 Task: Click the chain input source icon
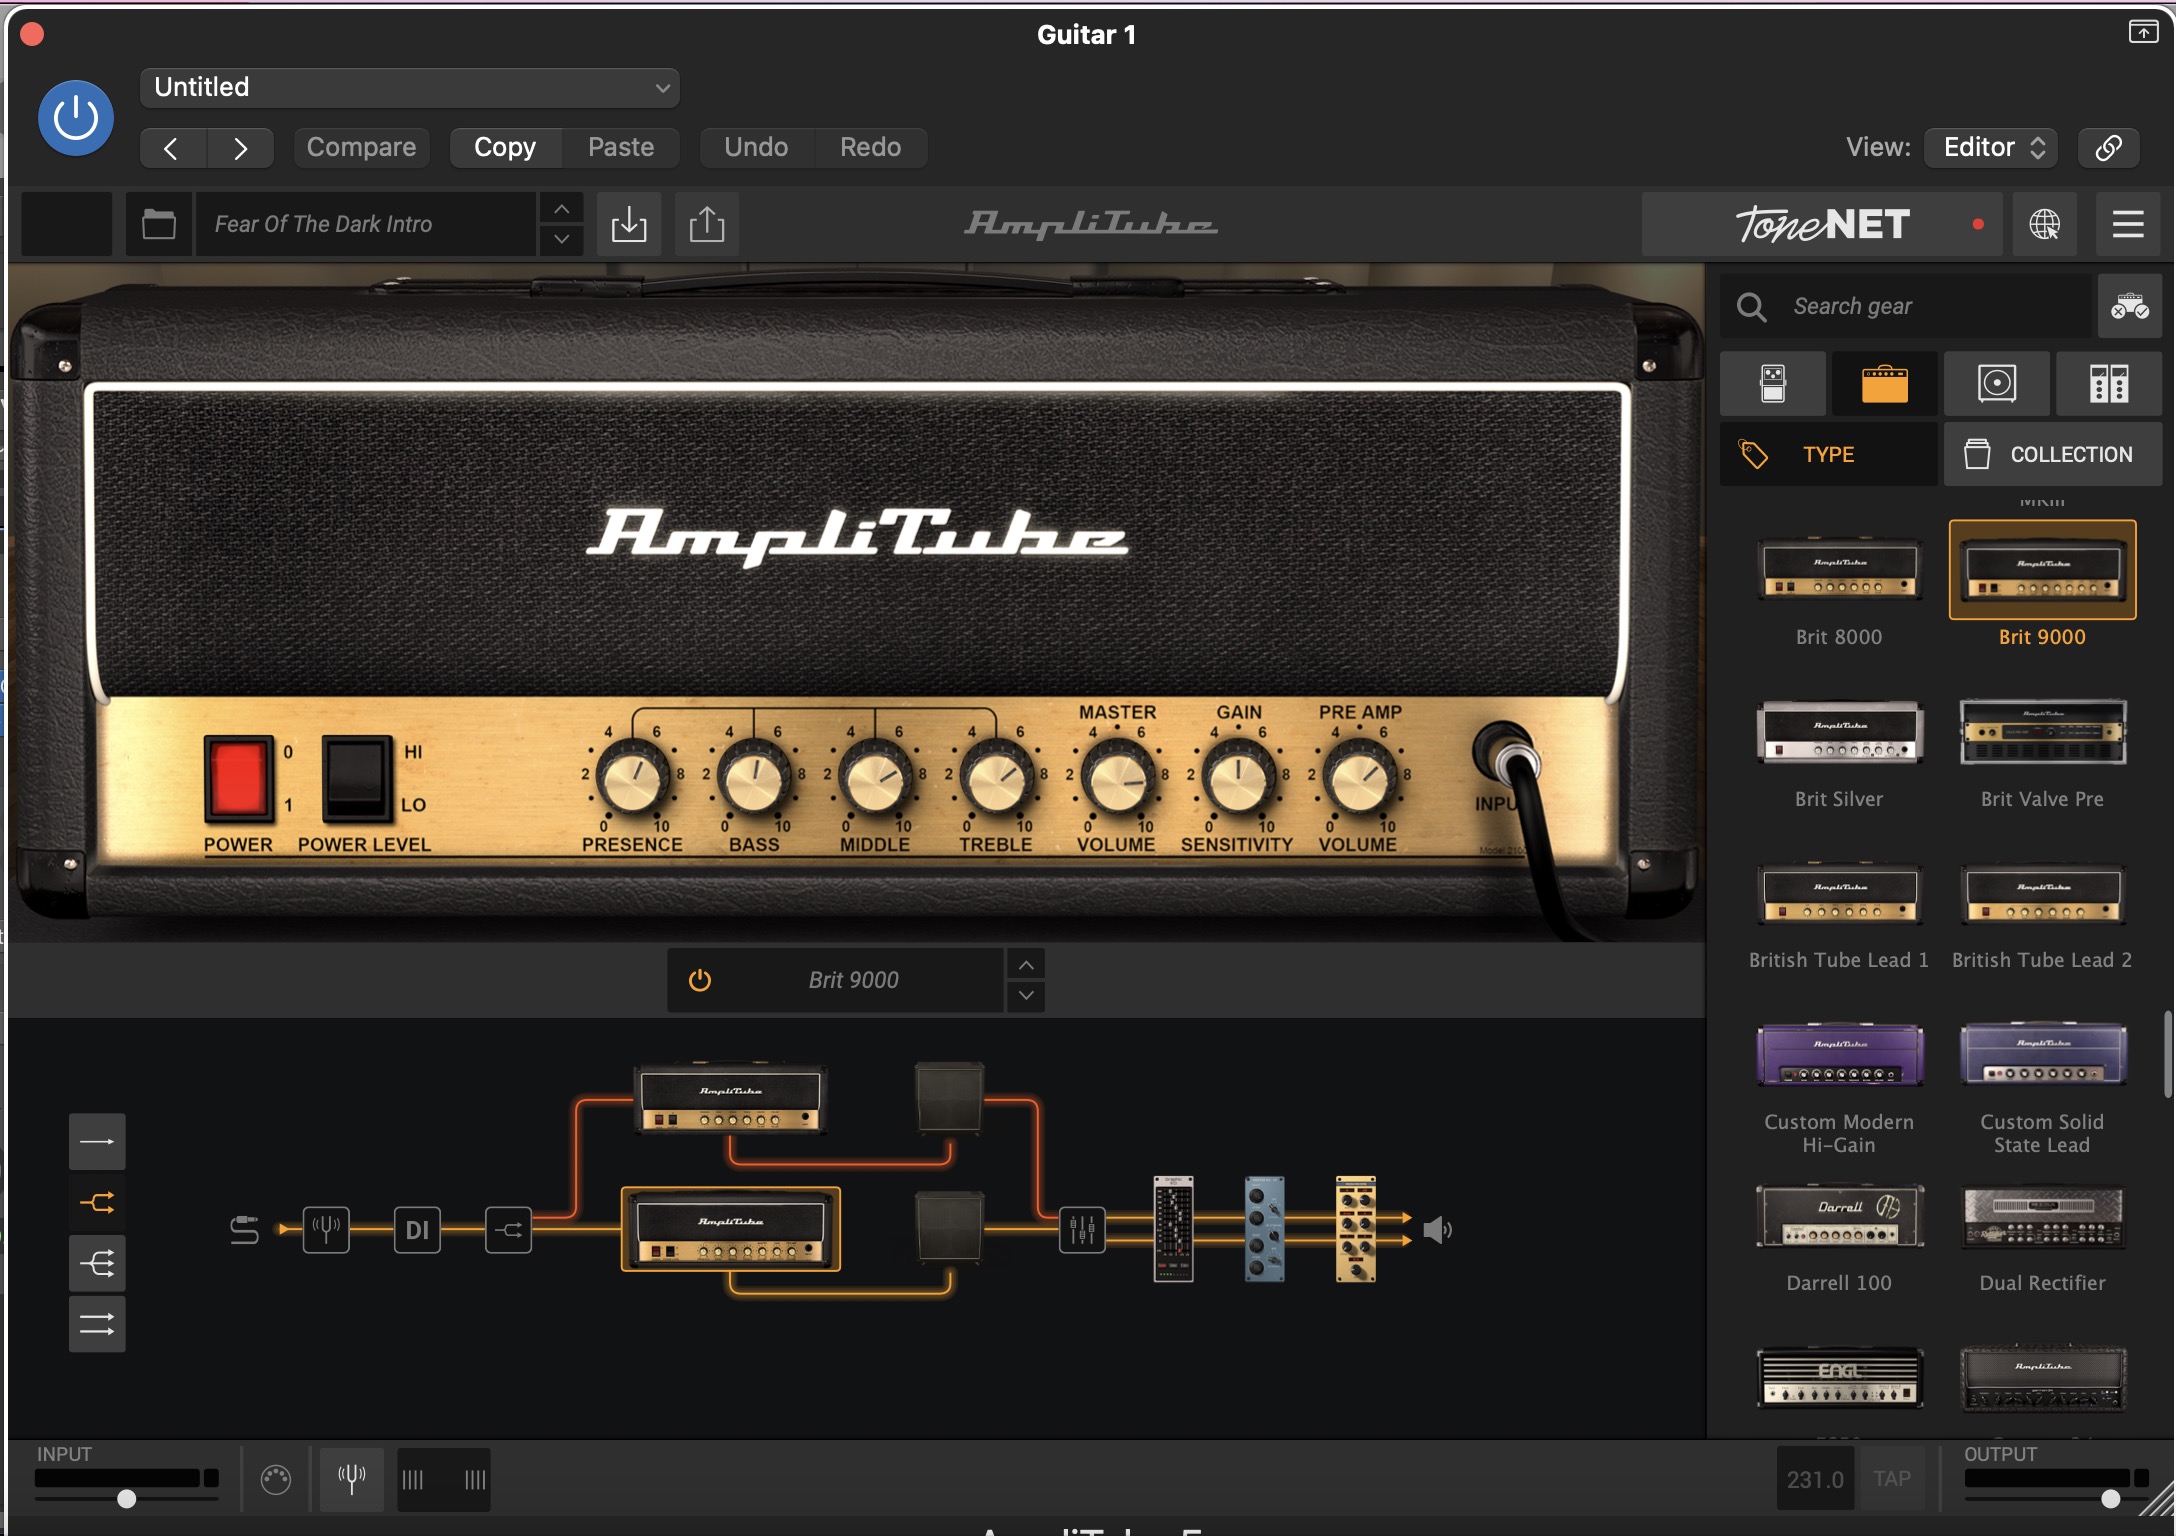(245, 1229)
